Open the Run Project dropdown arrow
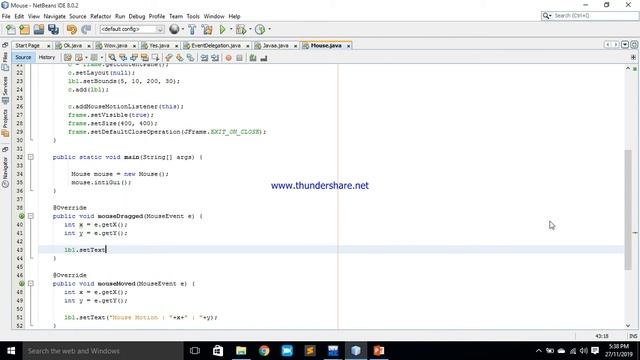 click(231, 29)
